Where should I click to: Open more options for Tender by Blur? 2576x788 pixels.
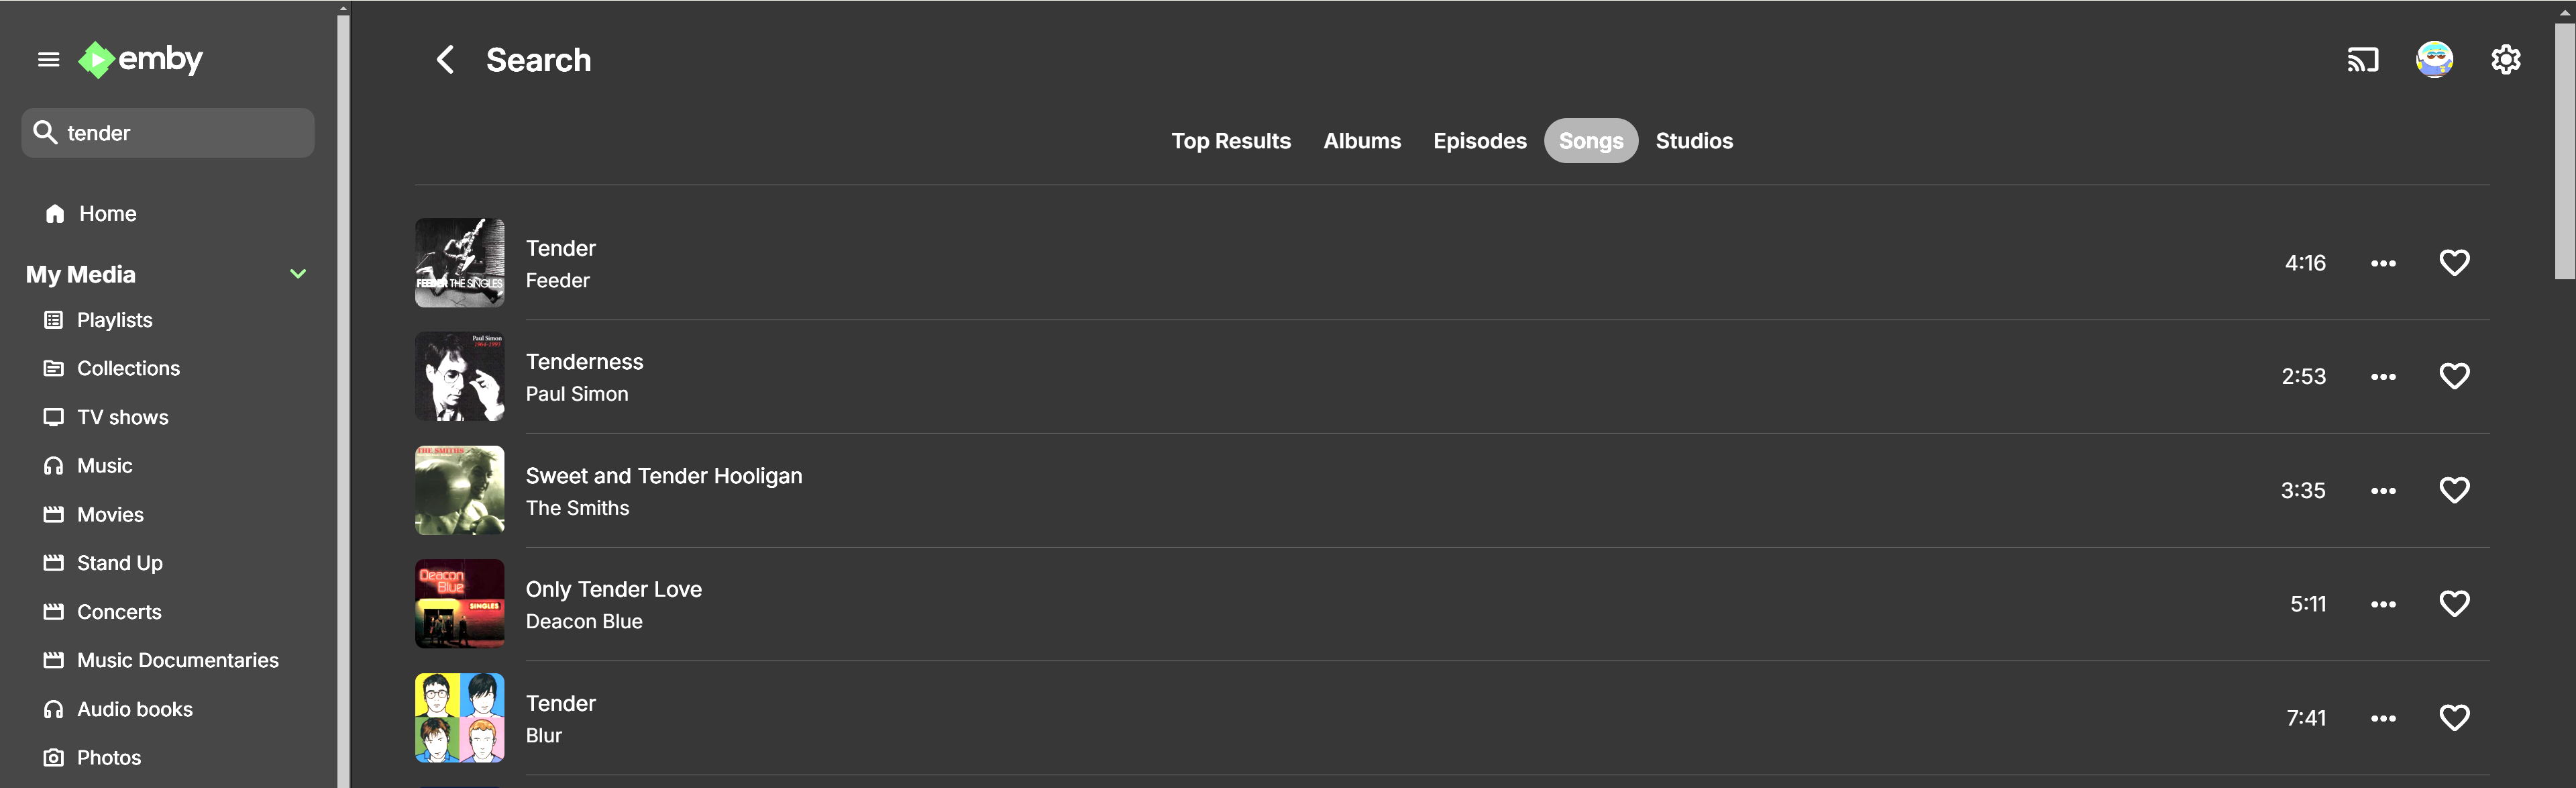pos(2384,717)
